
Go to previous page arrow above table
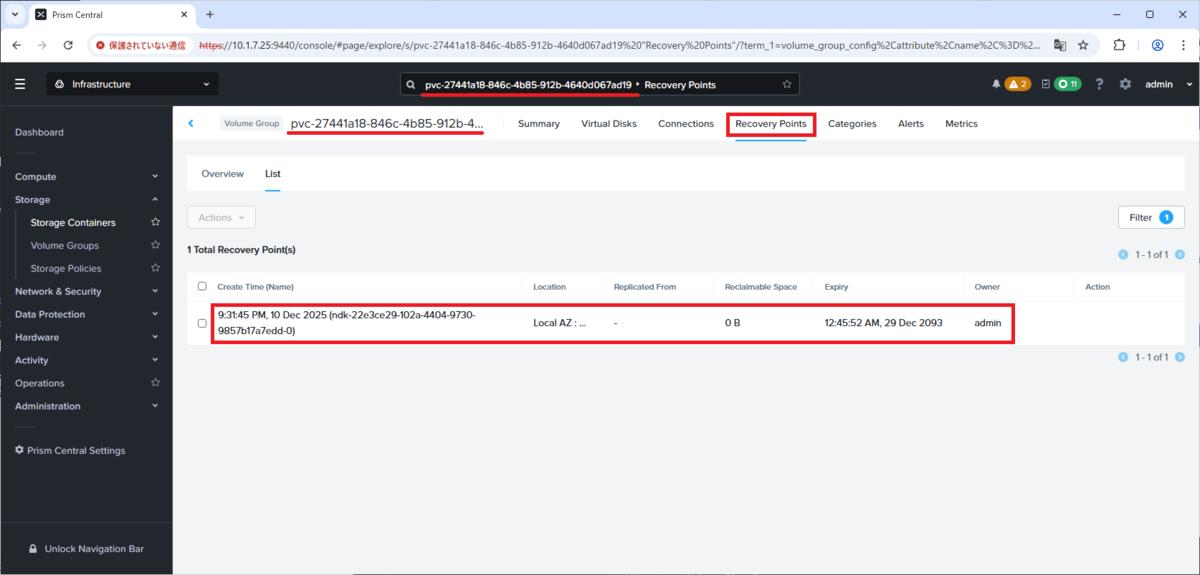[x=1123, y=254]
